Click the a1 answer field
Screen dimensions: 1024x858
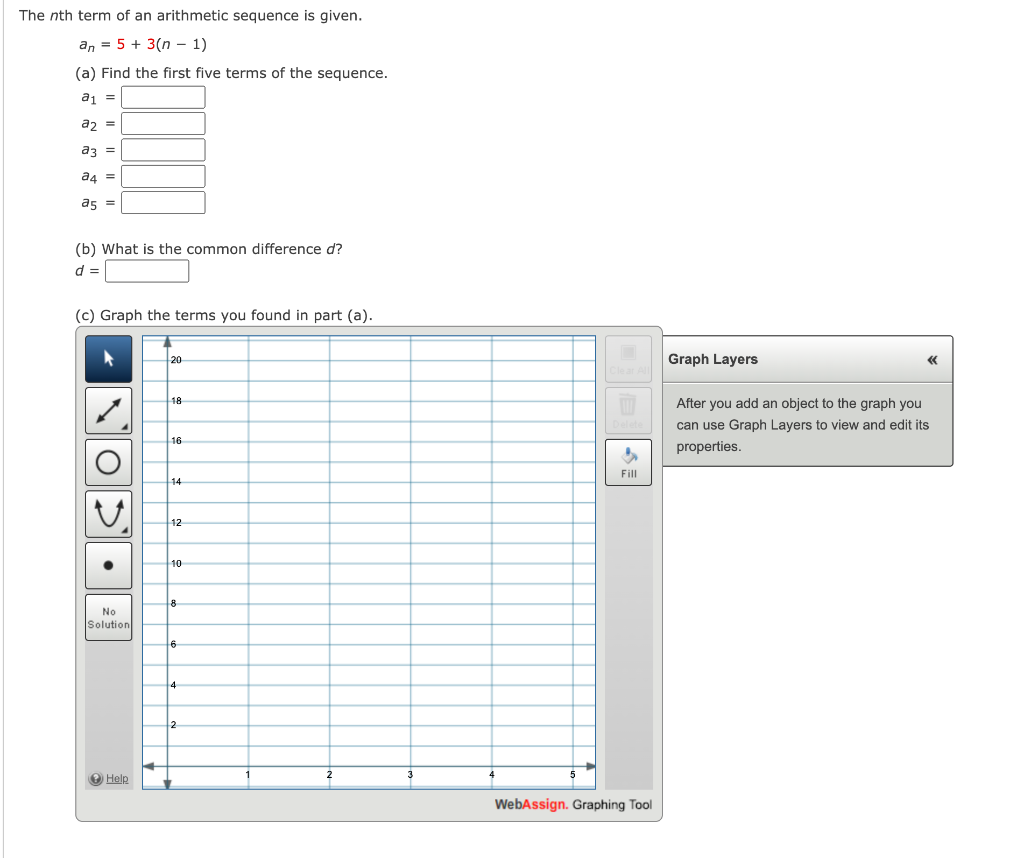(162, 97)
